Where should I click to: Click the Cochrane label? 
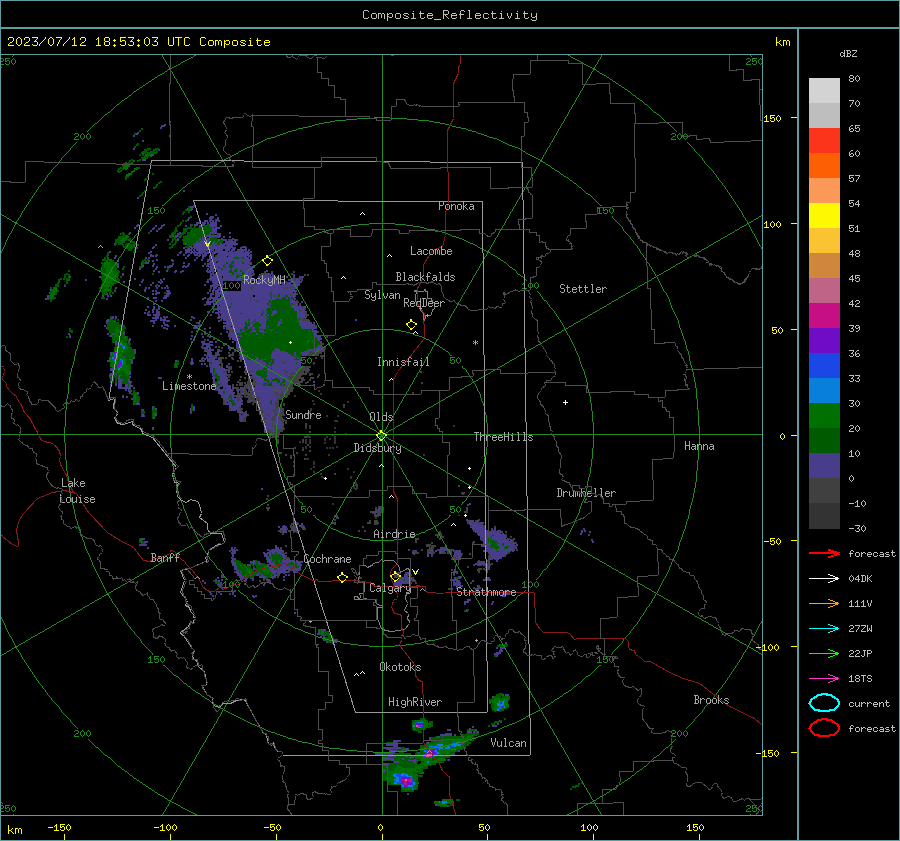[x=327, y=559]
